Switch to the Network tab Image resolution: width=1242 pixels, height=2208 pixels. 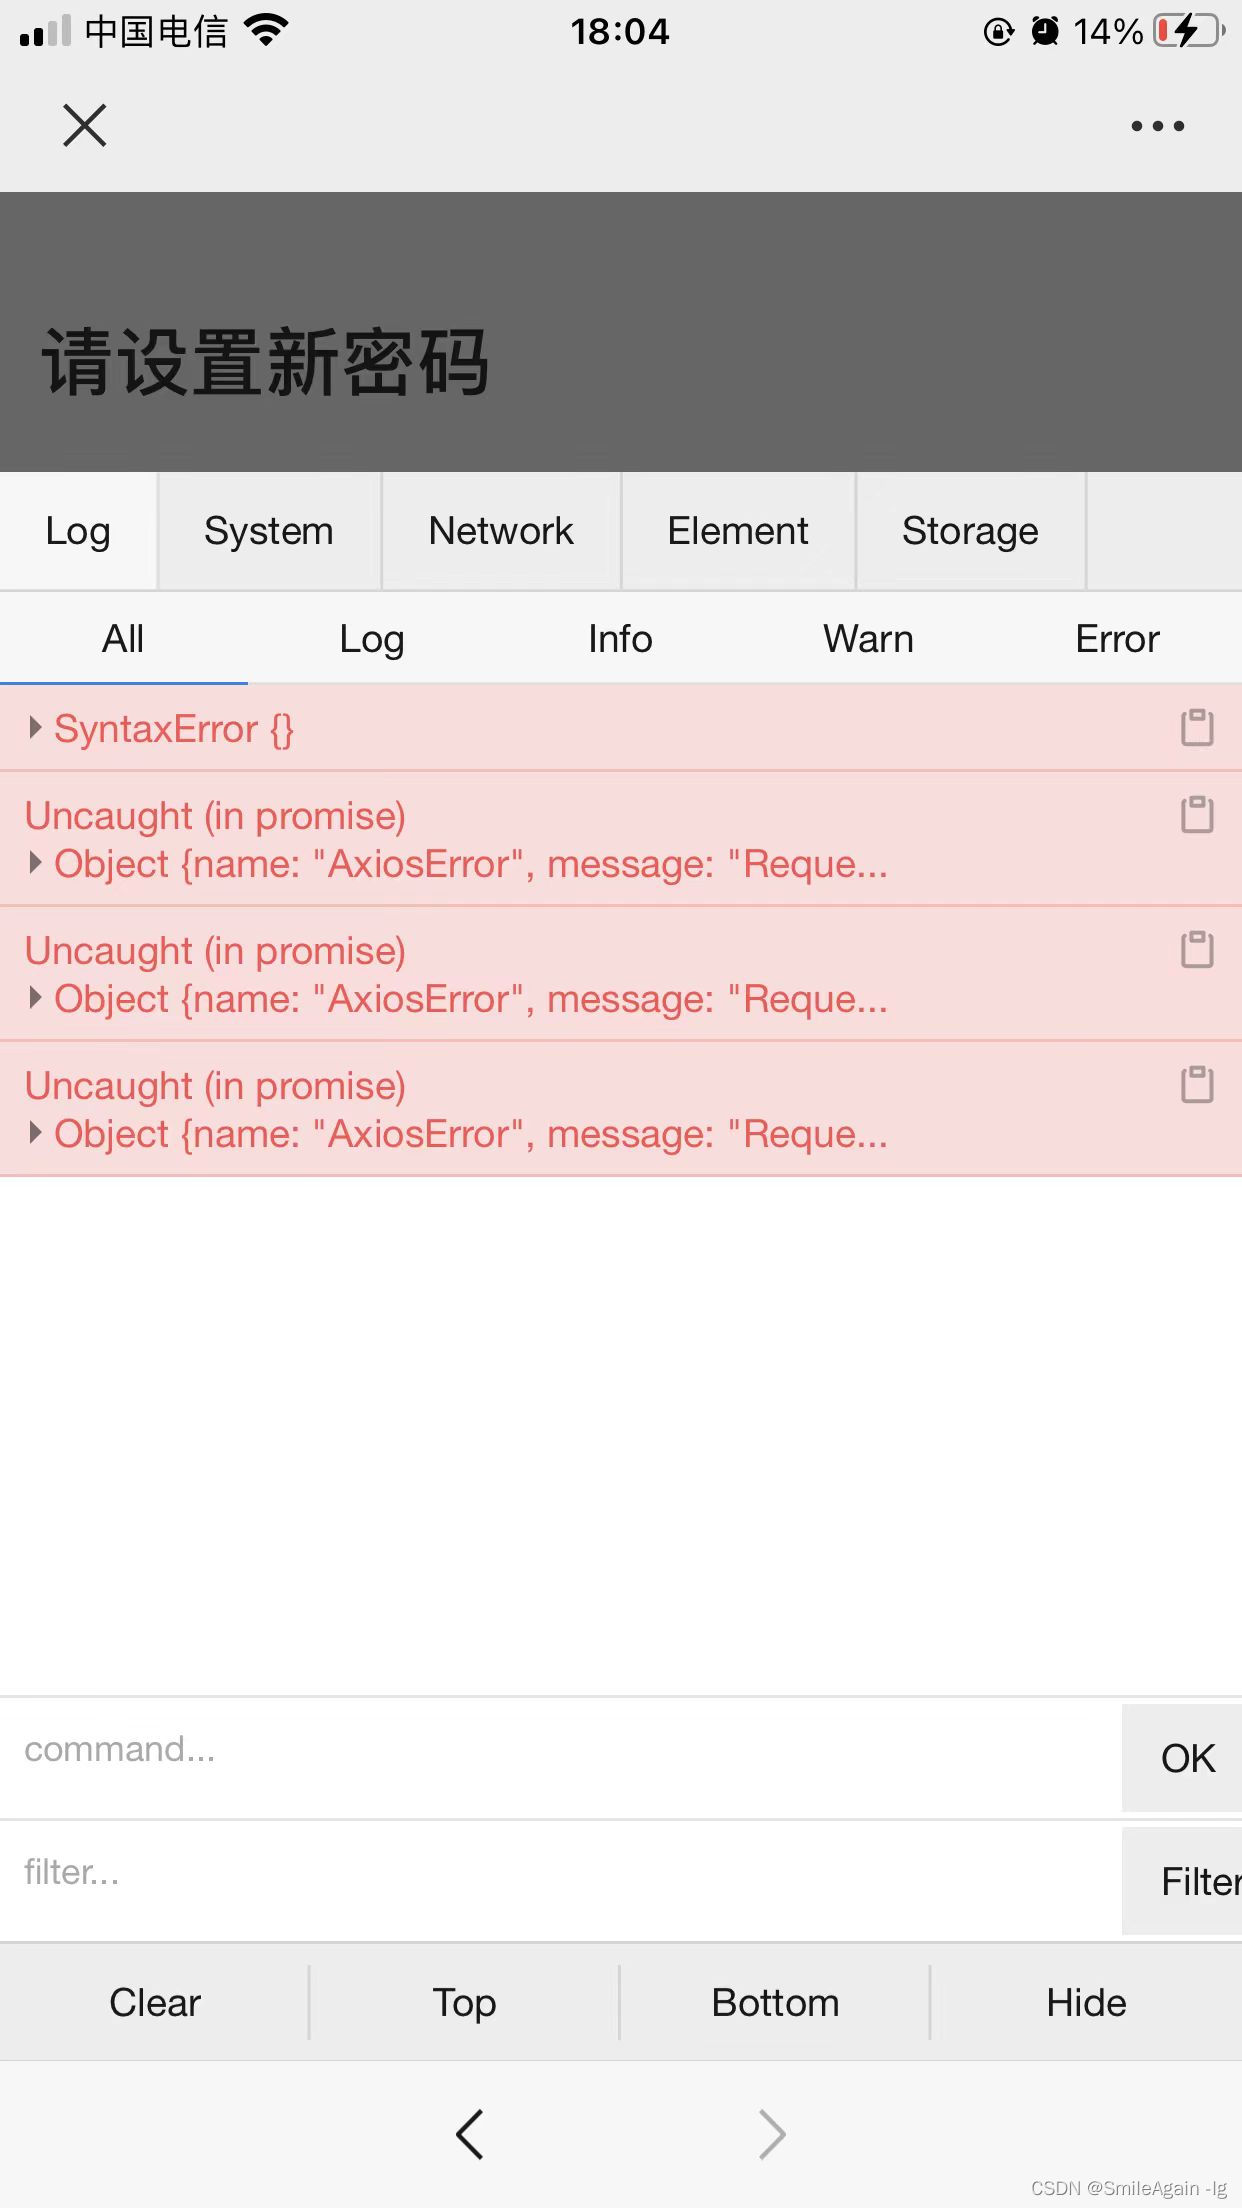click(500, 530)
